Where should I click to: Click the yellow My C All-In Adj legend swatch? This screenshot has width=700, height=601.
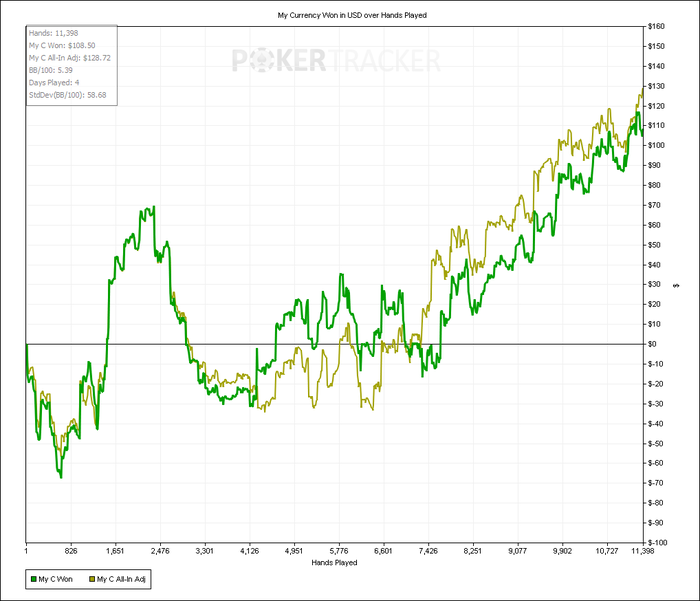92,579
